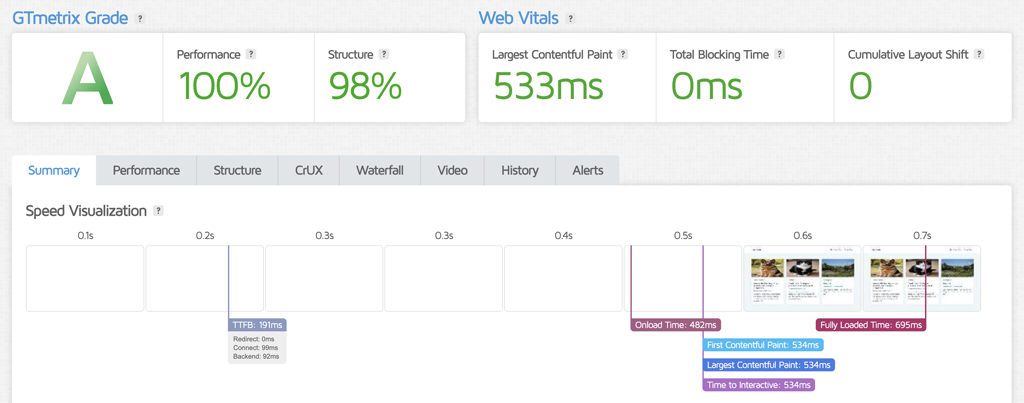Click help icon beside Structure score
The width and height of the screenshot is (1024, 403).
point(384,54)
